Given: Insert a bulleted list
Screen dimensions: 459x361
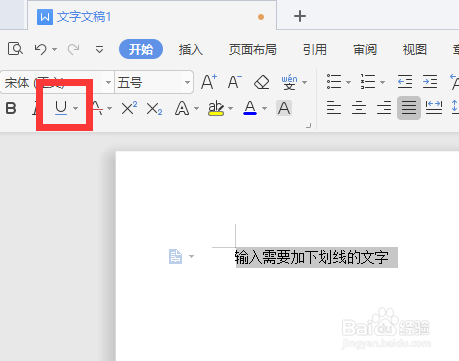Looking at the screenshot, I should [334, 82].
